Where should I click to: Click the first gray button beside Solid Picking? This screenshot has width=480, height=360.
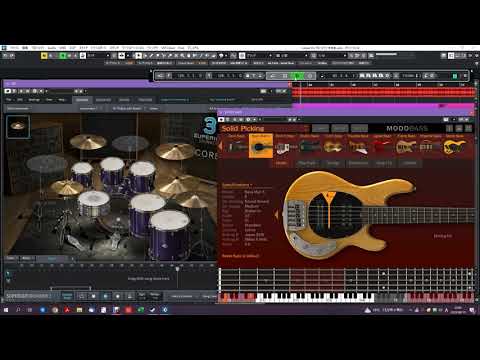click(320, 128)
